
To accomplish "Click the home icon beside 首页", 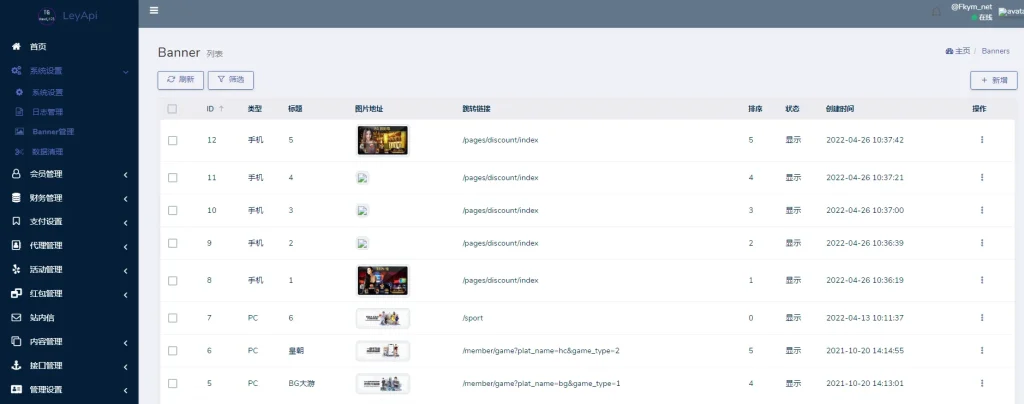I will 16,47.
